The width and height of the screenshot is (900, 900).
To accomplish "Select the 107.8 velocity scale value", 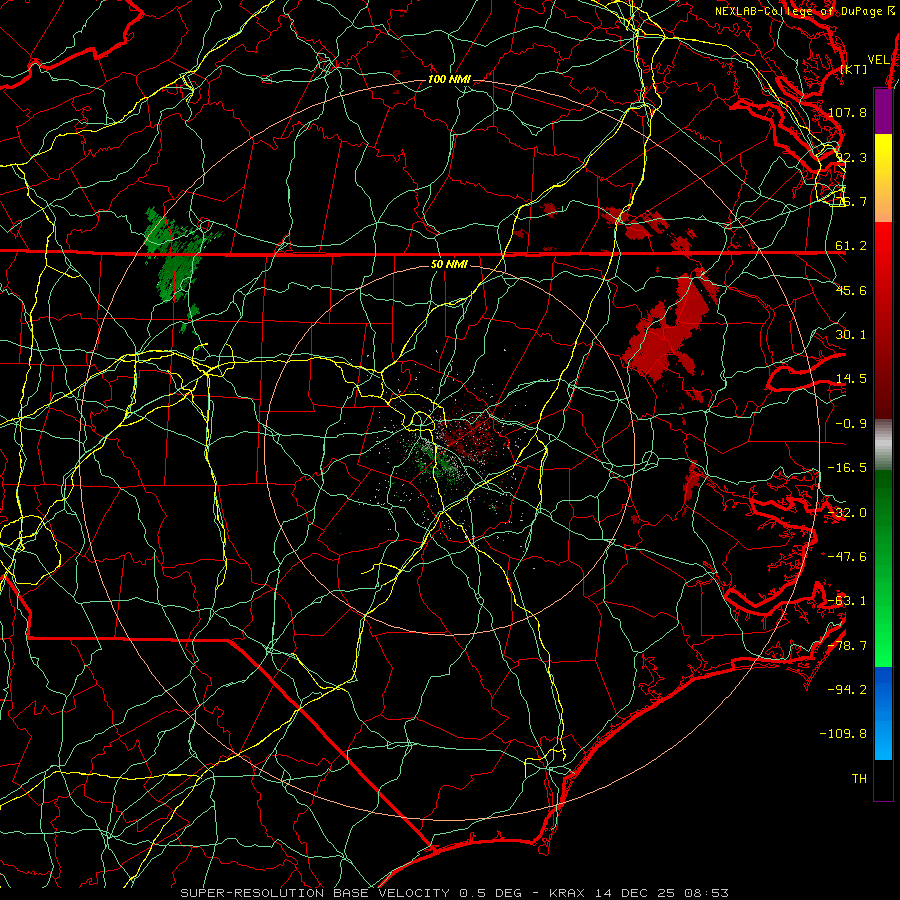I will (x=847, y=112).
